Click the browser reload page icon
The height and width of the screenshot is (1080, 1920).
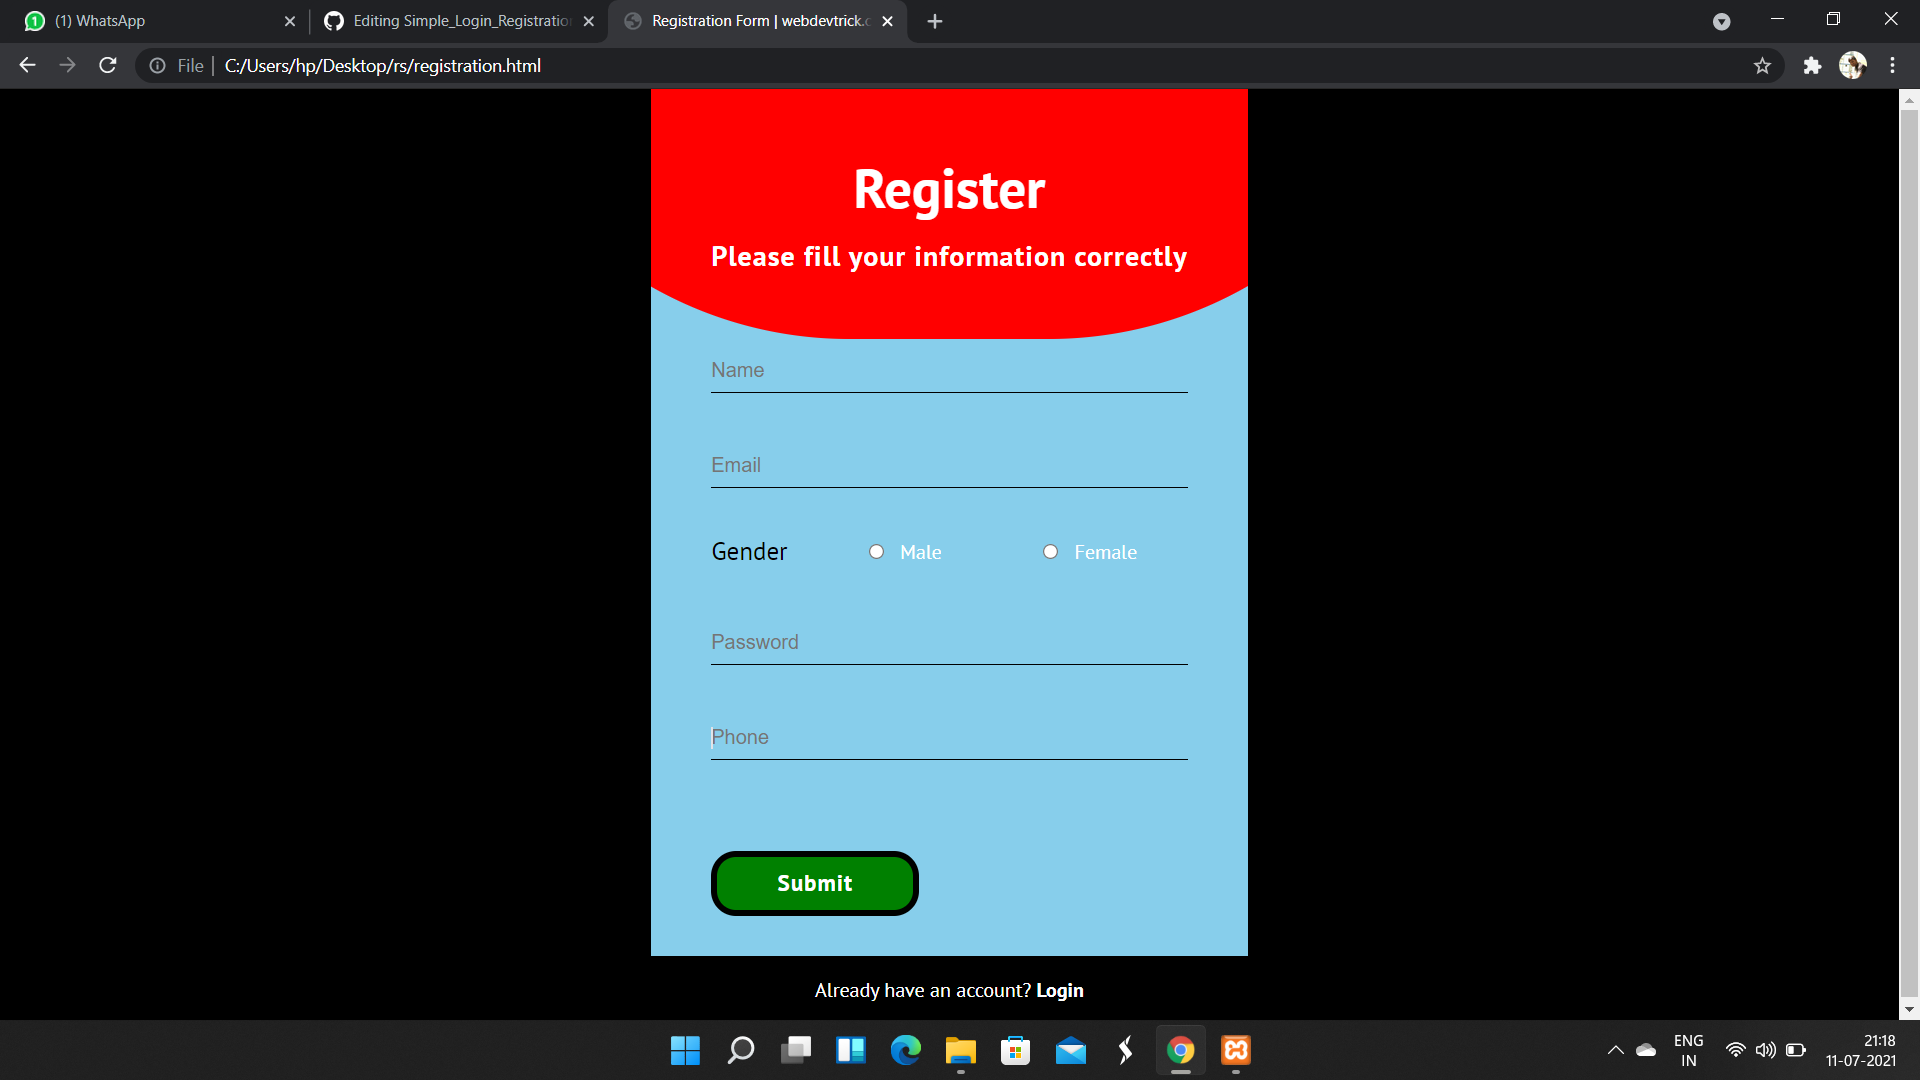(108, 66)
